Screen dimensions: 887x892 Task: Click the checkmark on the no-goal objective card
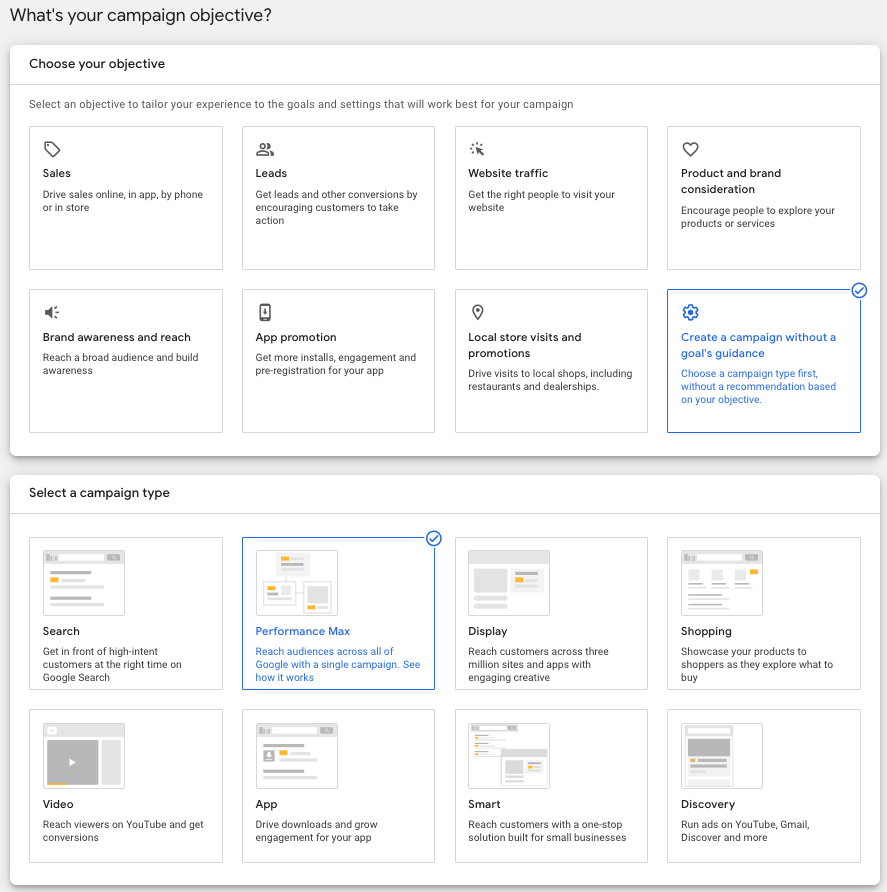click(x=859, y=291)
